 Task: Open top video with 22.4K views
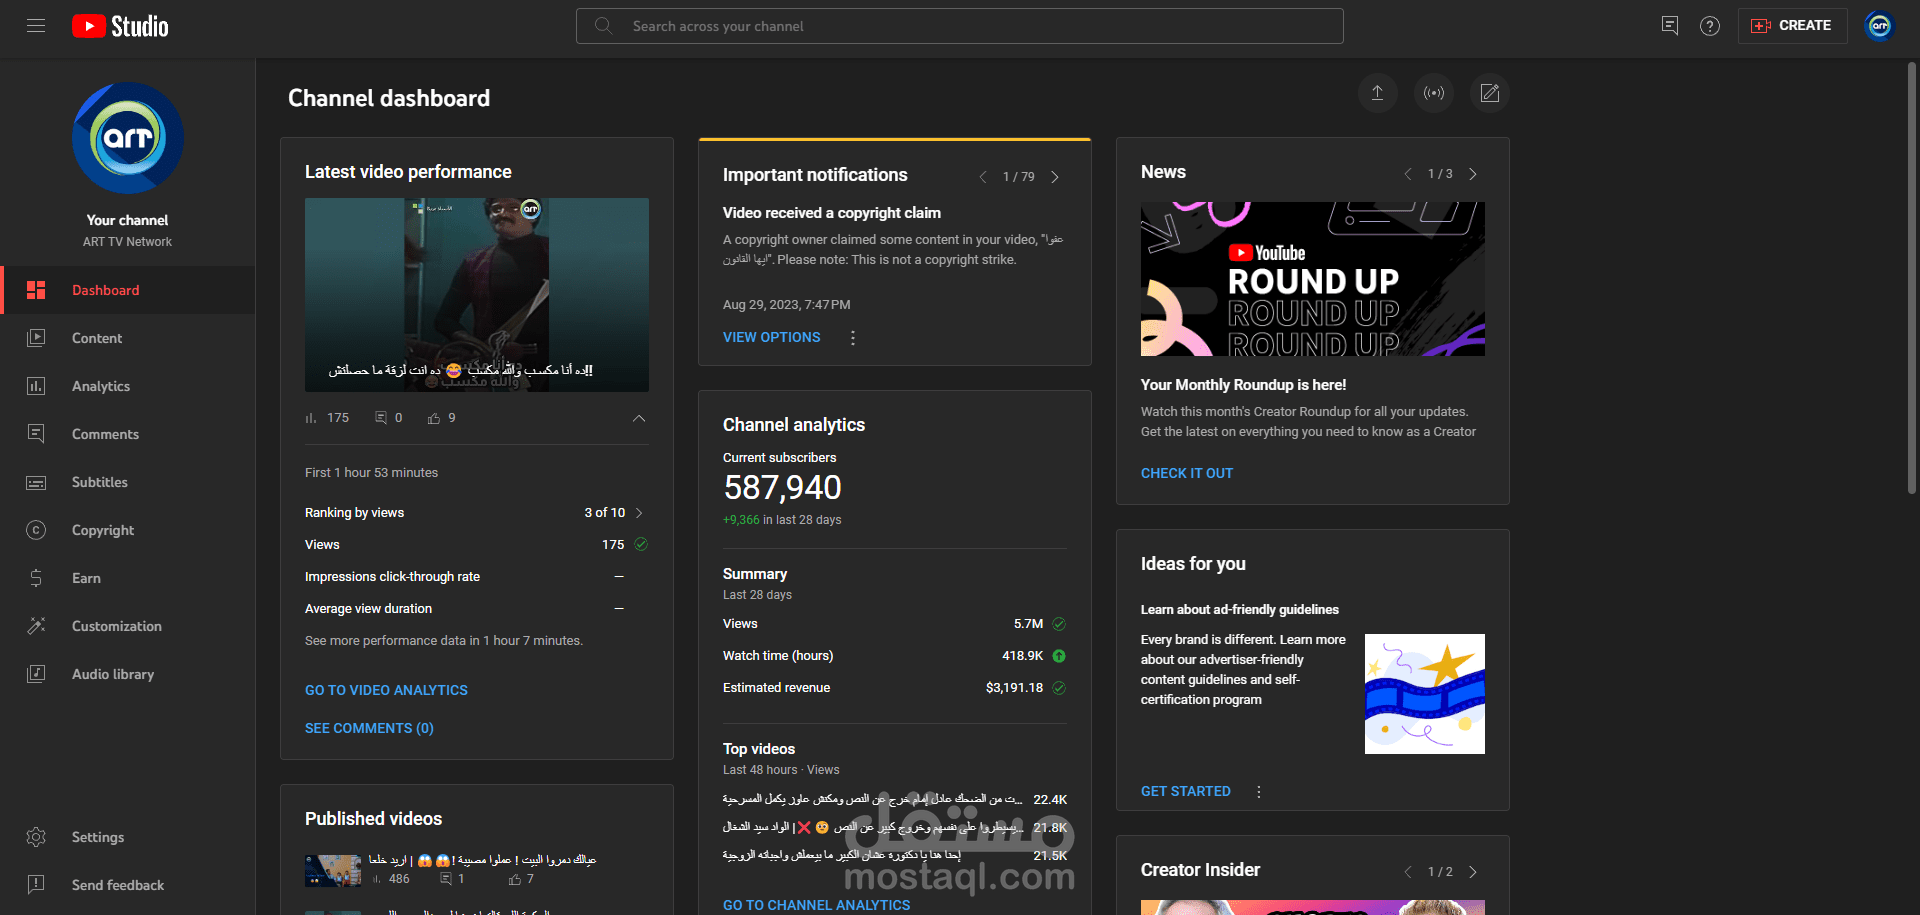[x=895, y=799]
